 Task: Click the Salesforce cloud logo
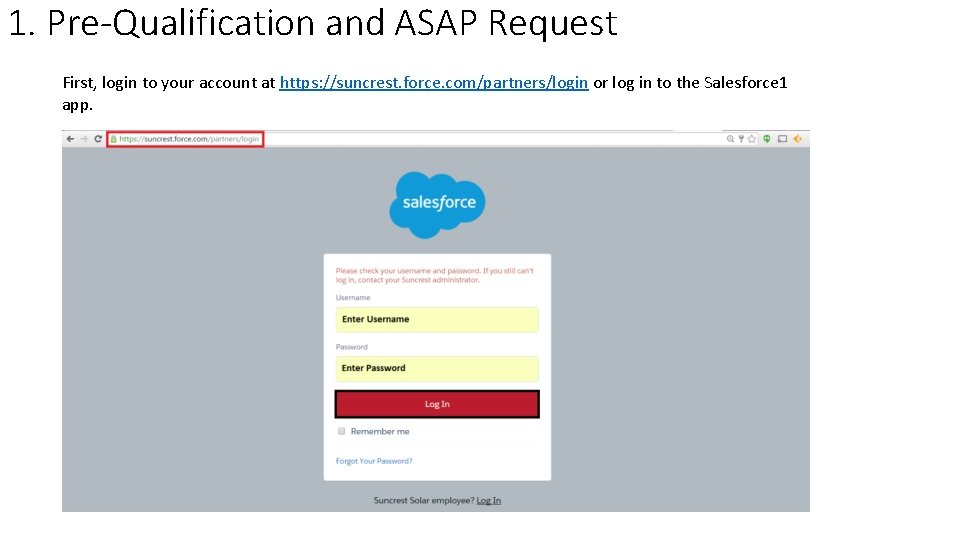(437, 205)
